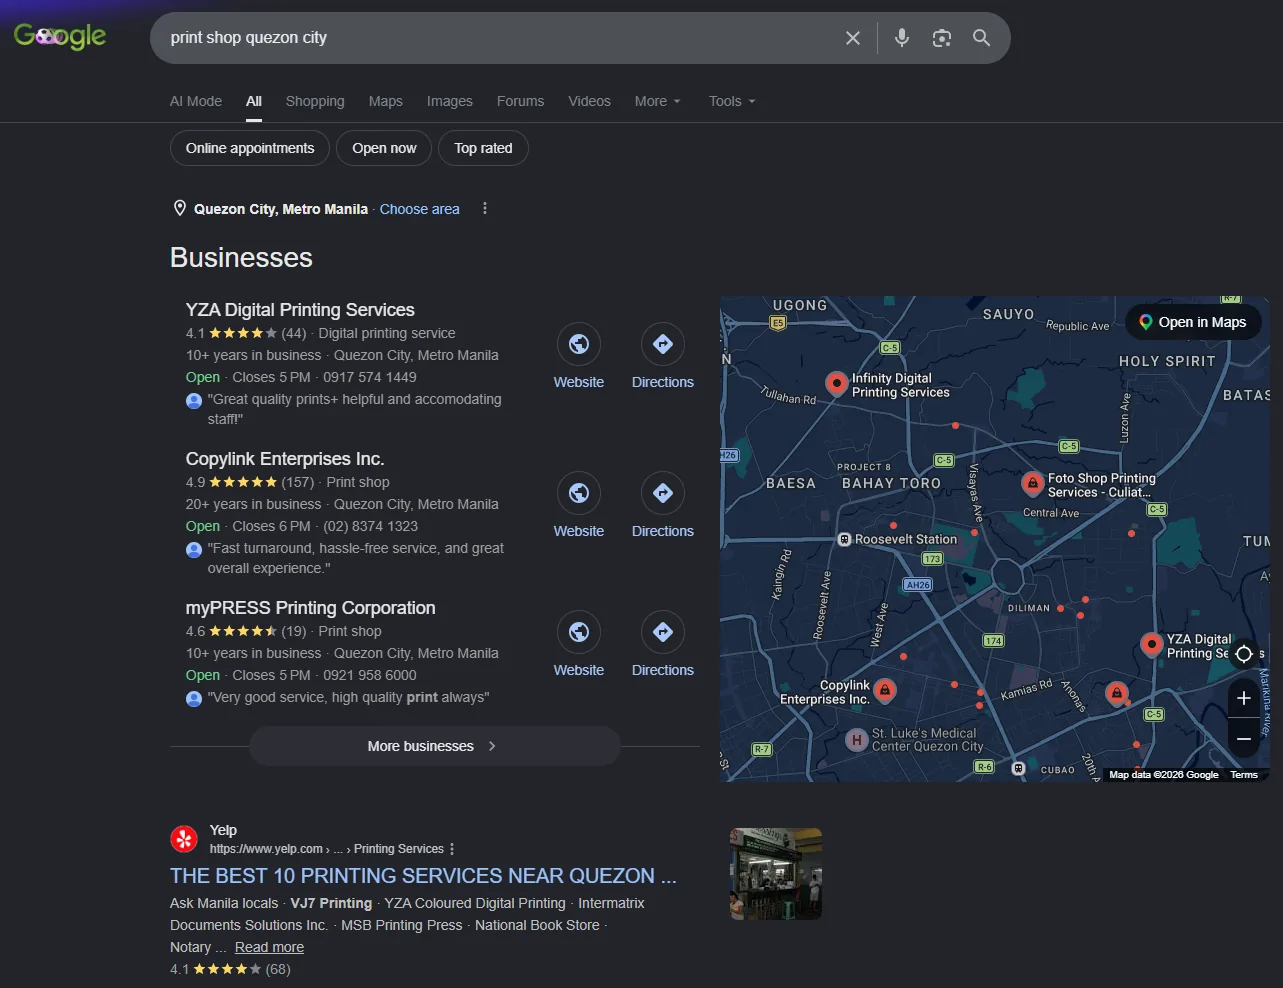Expand More businesses list
This screenshot has width=1283, height=988.
pyautogui.click(x=435, y=746)
